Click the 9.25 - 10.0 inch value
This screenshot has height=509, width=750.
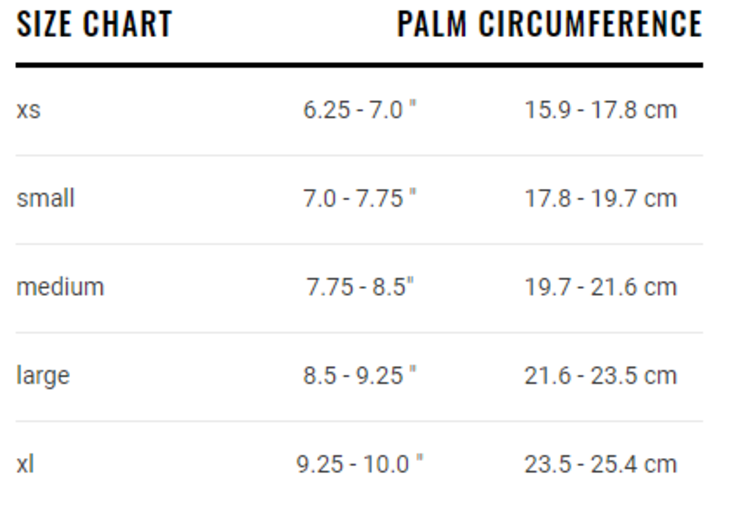(x=359, y=464)
